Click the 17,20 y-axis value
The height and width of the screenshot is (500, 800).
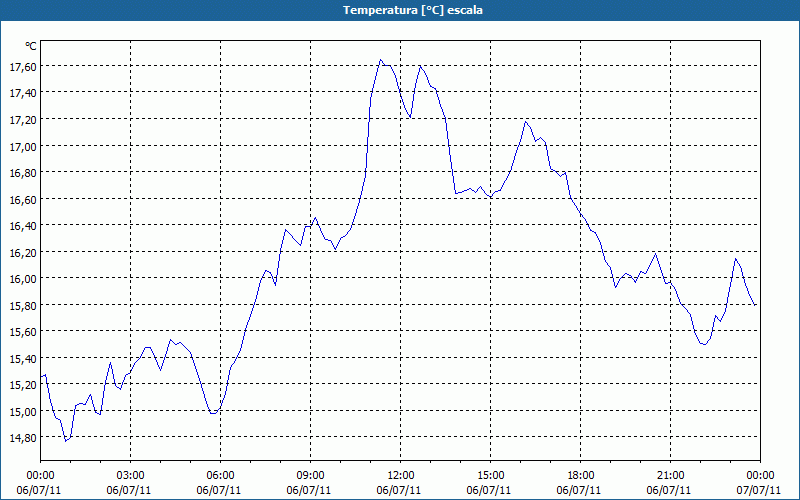click(23, 120)
